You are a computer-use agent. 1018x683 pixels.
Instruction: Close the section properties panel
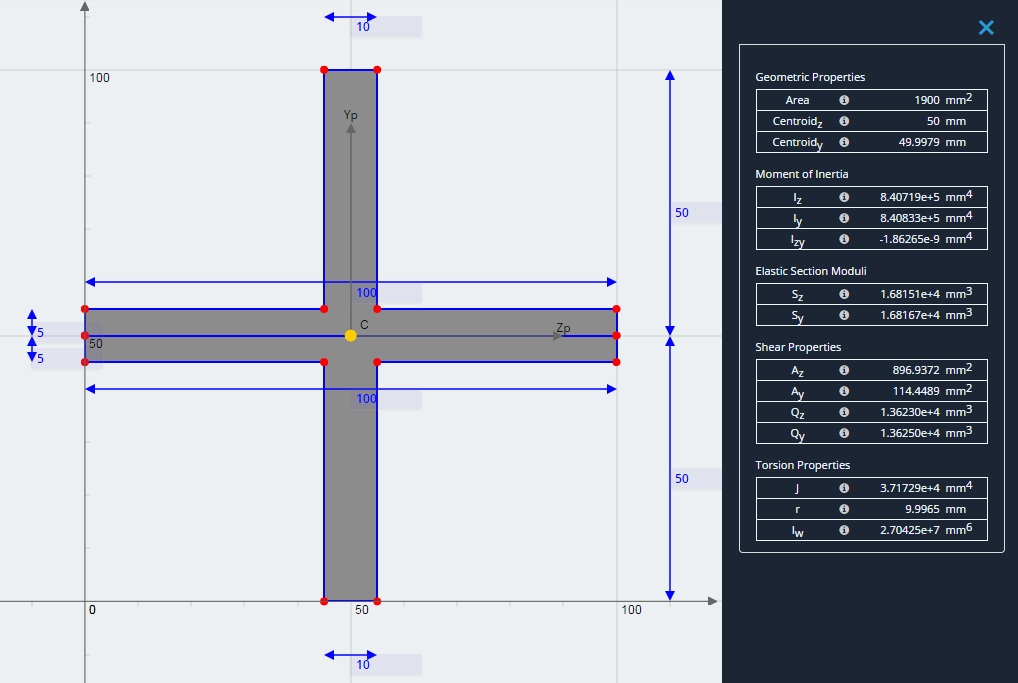[986, 27]
